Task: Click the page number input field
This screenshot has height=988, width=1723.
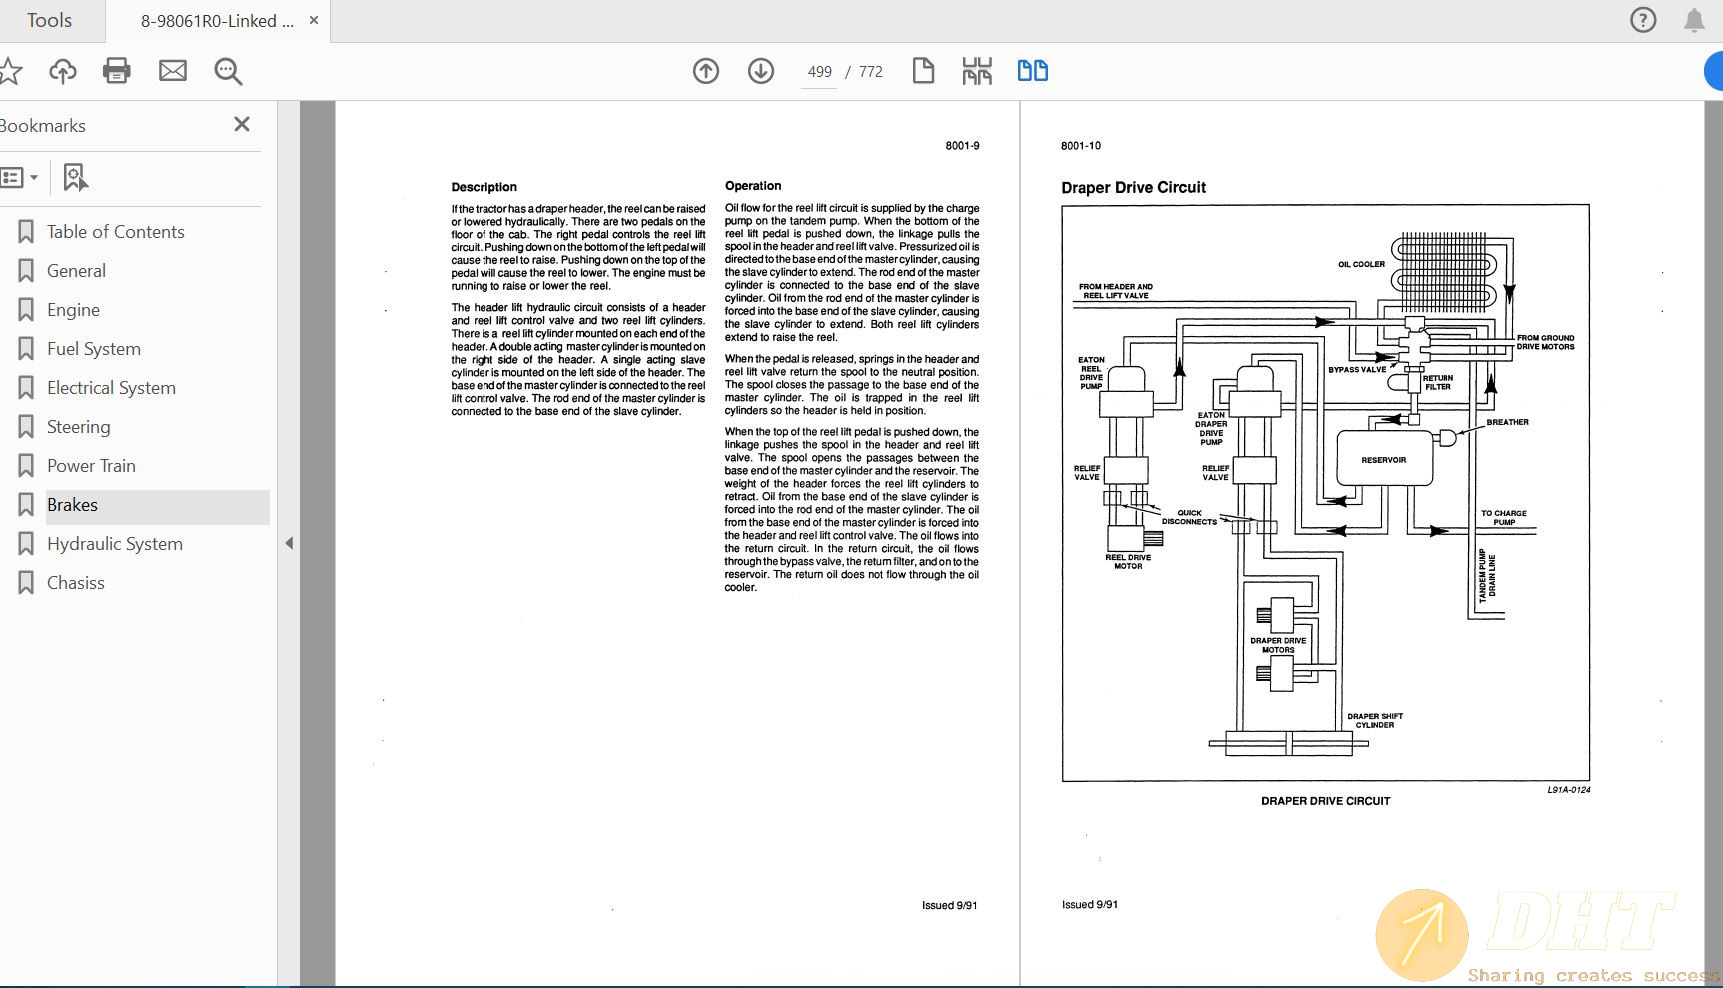Action: coord(819,72)
